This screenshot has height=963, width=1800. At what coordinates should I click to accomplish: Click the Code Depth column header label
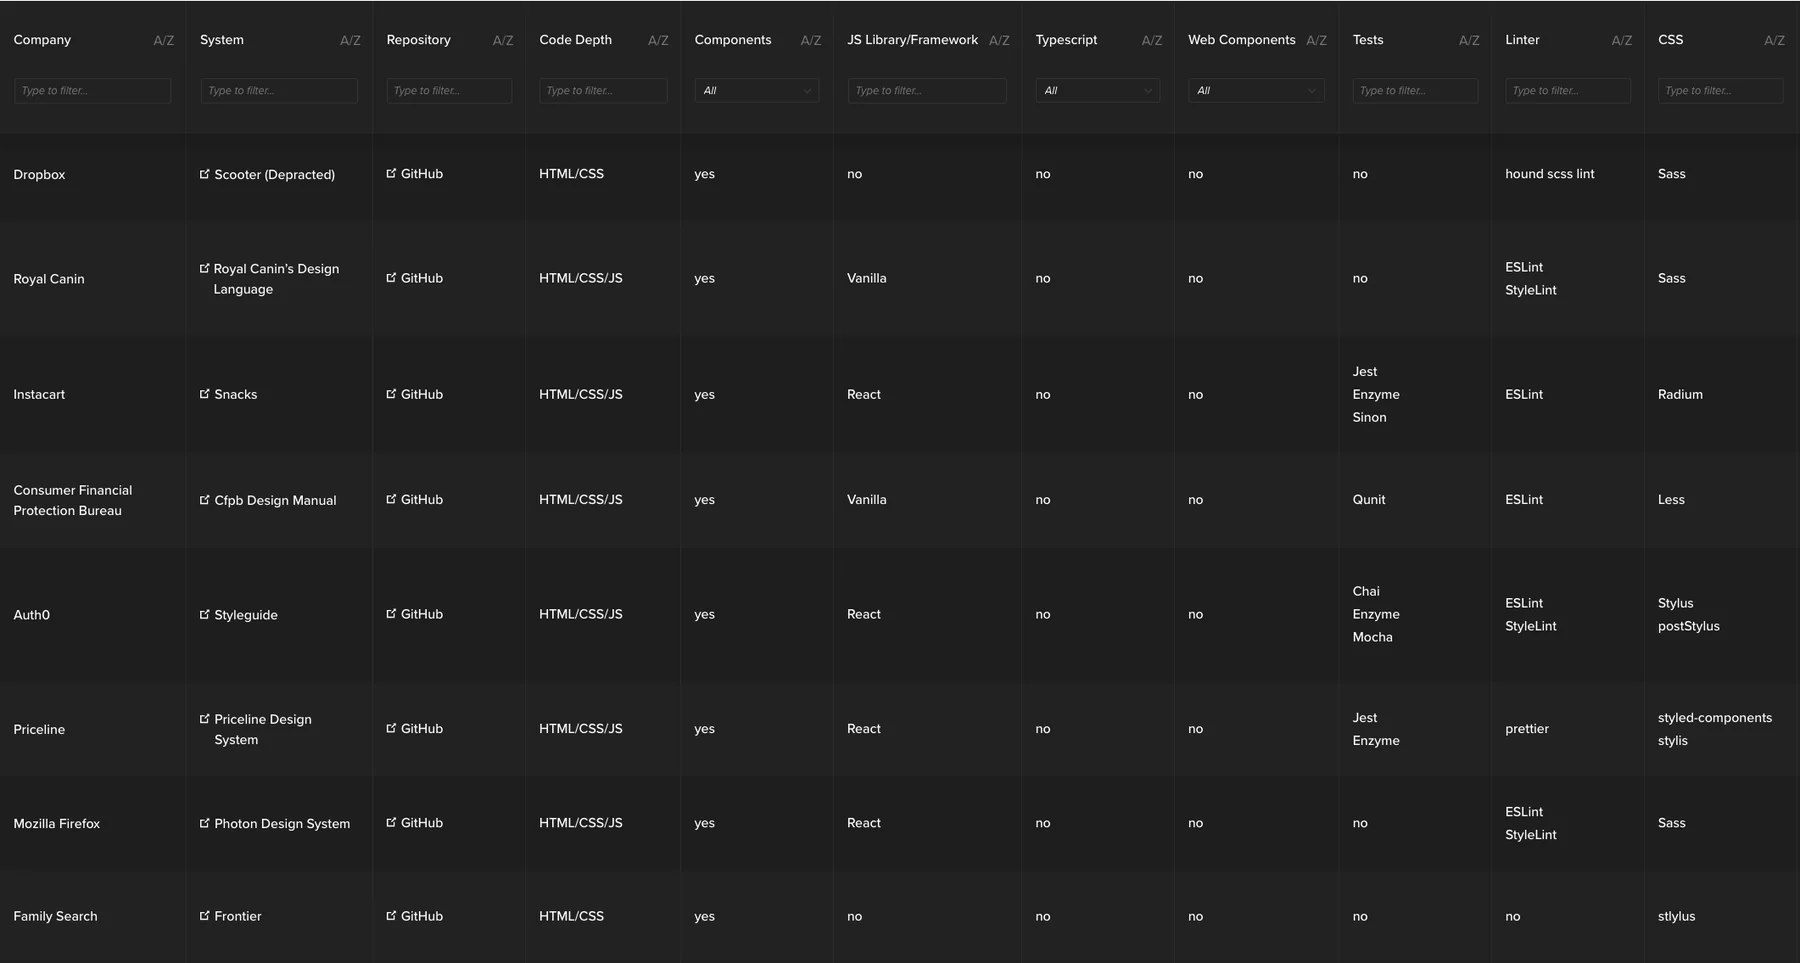(x=576, y=40)
